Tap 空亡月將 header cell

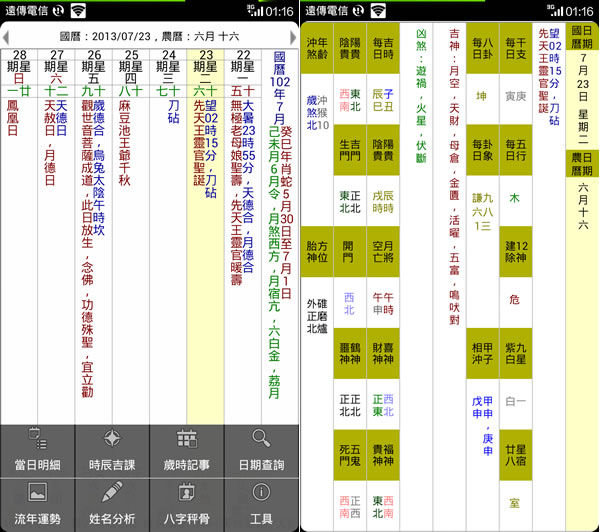pyautogui.click(x=383, y=252)
